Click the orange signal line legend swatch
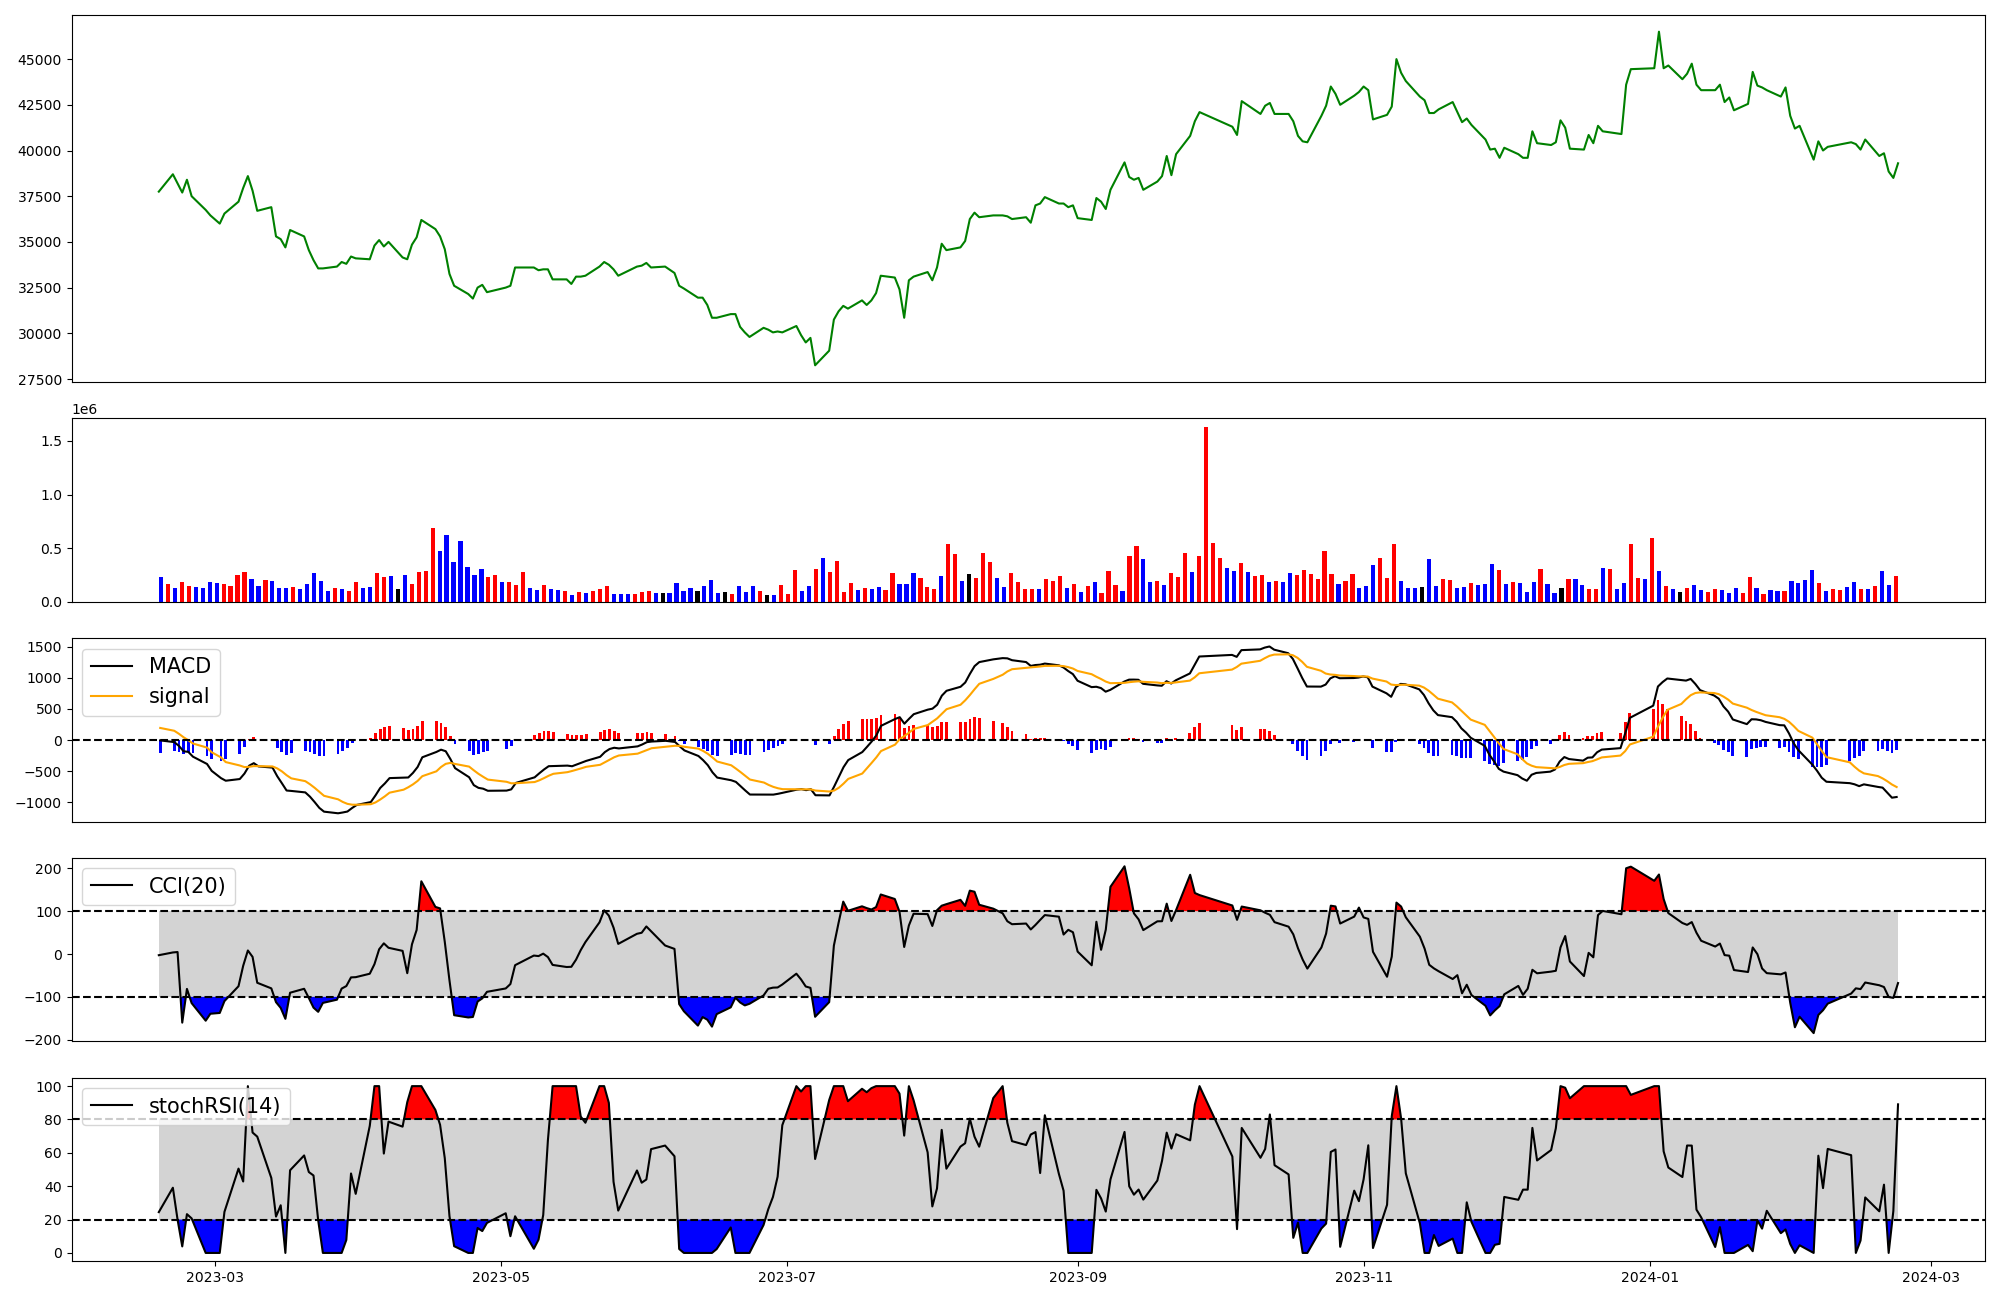 point(111,696)
